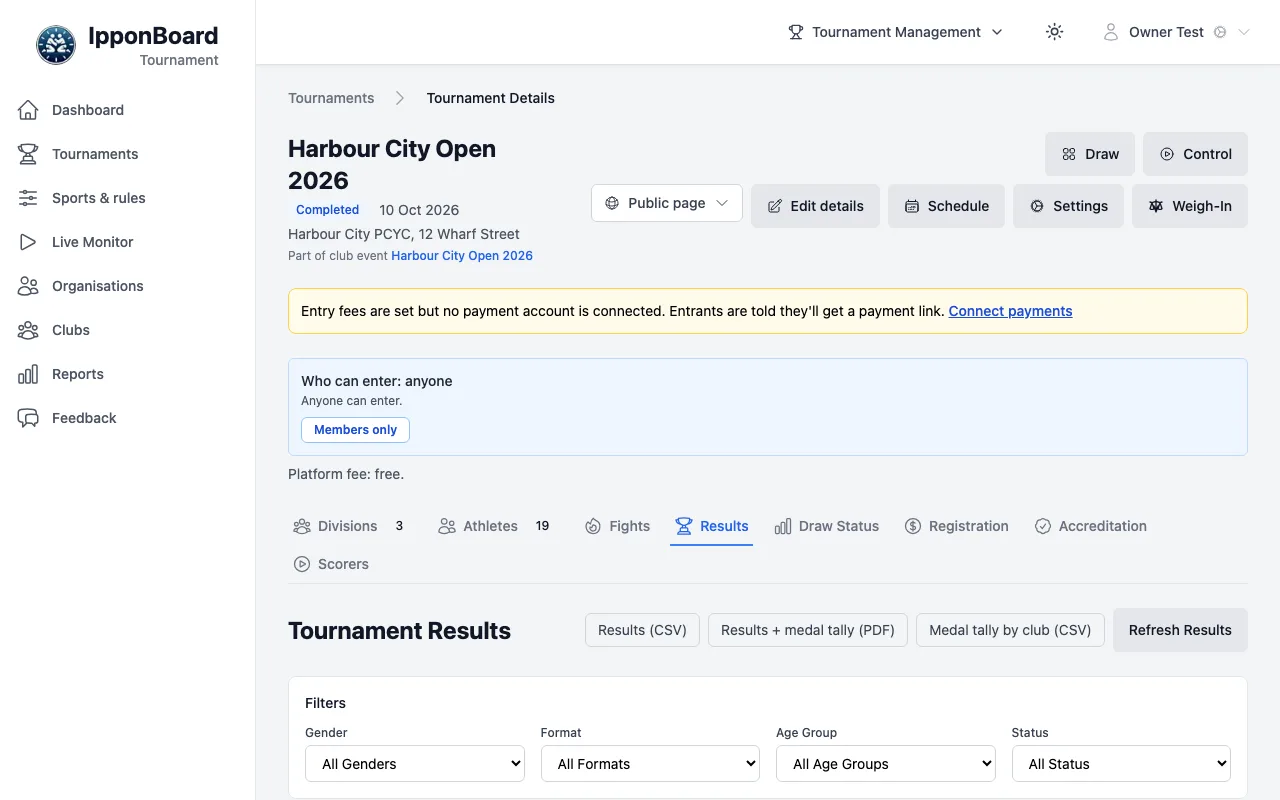Open the Control button
Viewport: 1280px width, 800px height.
coord(1195,154)
